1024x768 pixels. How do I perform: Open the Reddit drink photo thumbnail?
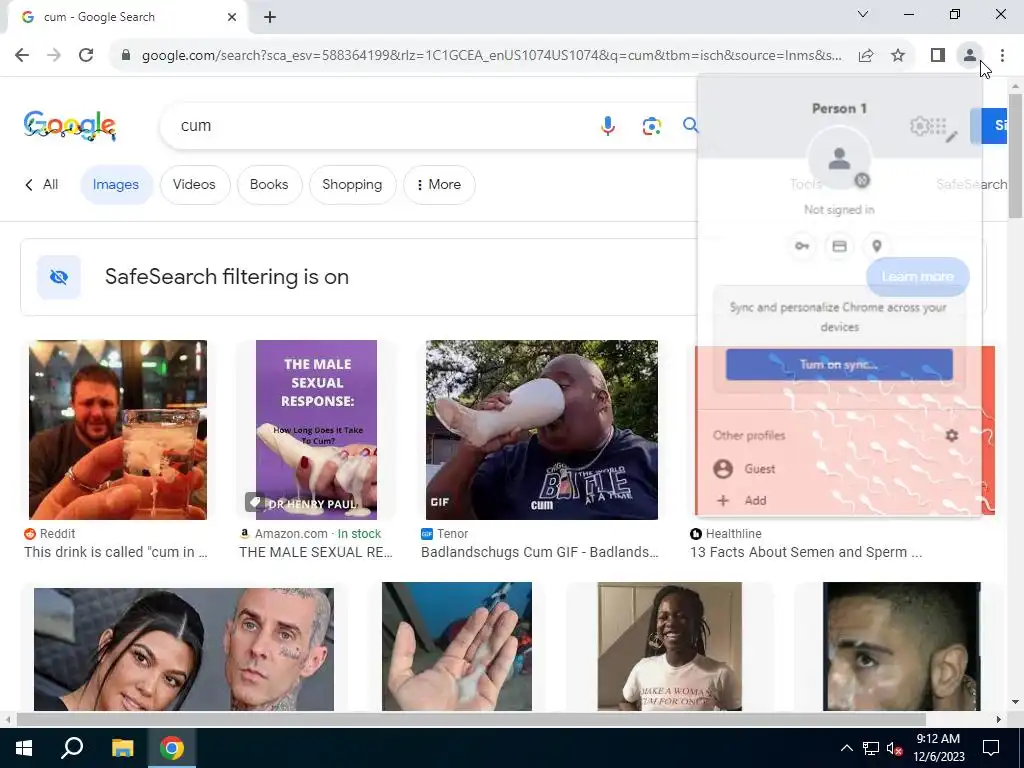tap(118, 430)
